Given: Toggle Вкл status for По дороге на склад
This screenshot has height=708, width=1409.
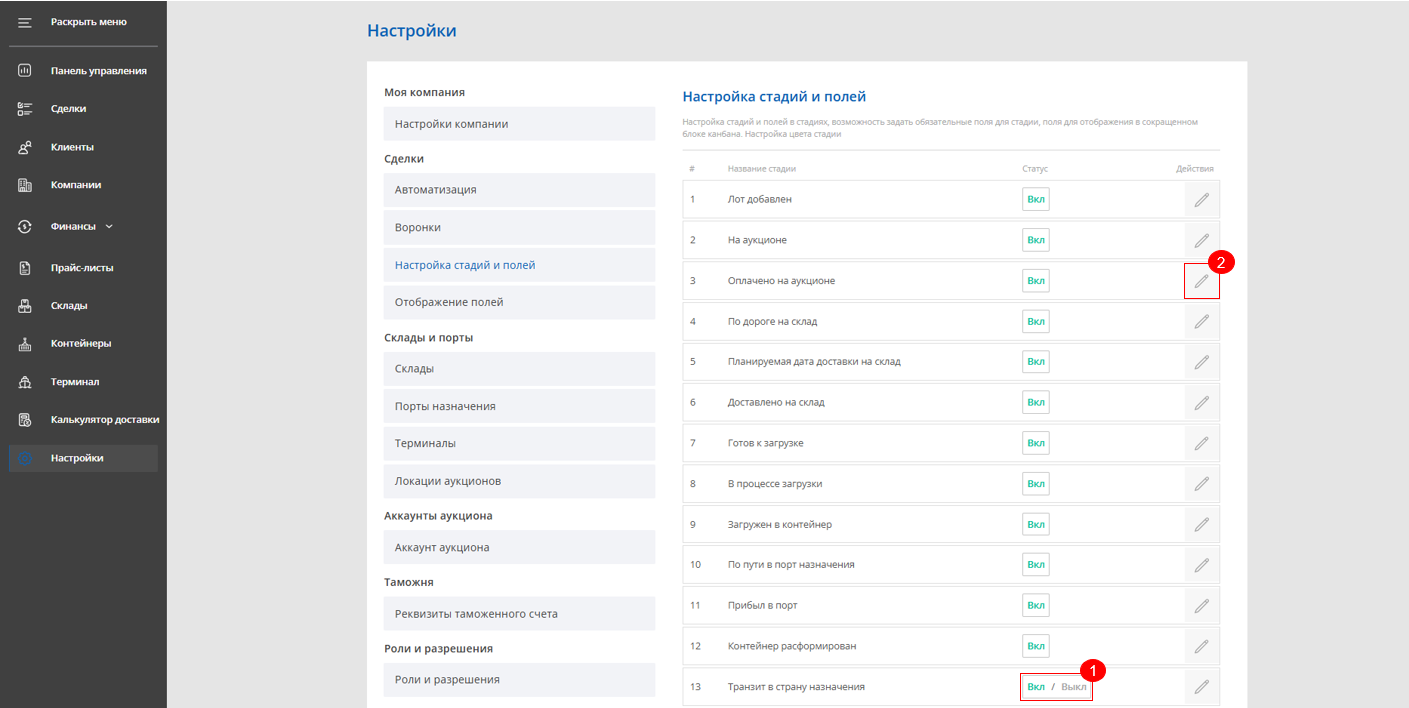Looking at the screenshot, I should click(x=1036, y=321).
